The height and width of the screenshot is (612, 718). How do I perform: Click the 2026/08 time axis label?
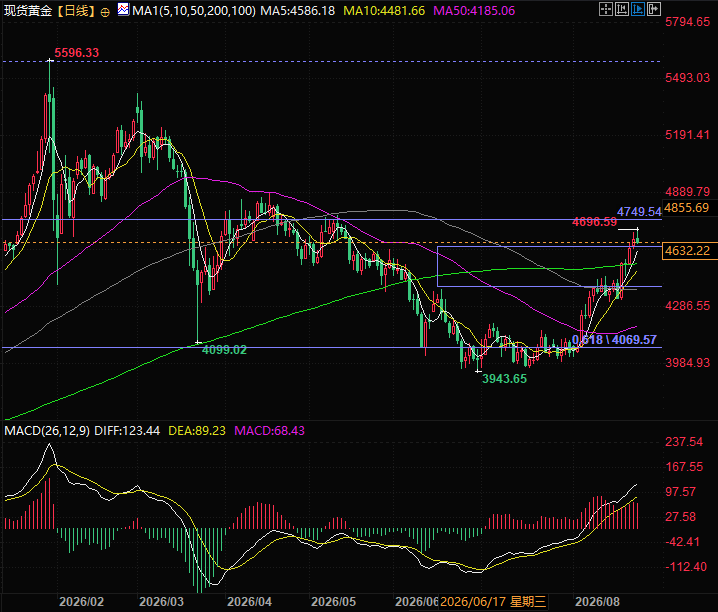point(597,601)
